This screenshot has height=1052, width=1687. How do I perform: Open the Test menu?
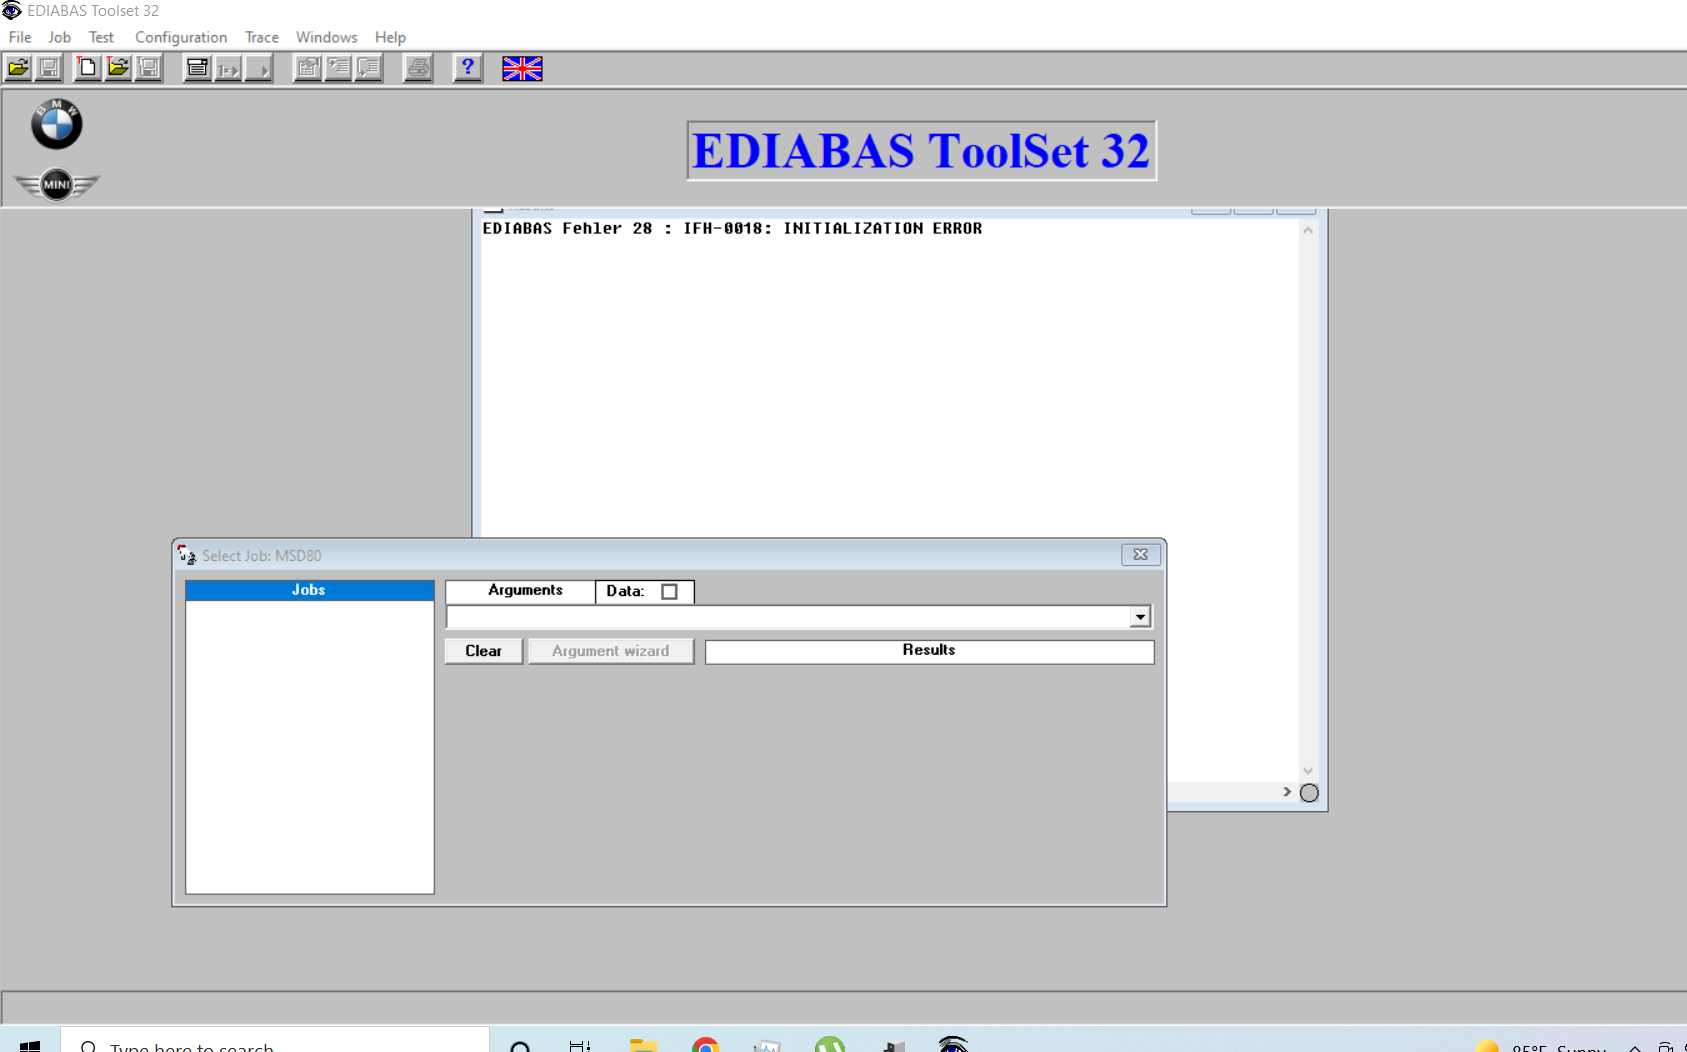[x=101, y=37]
